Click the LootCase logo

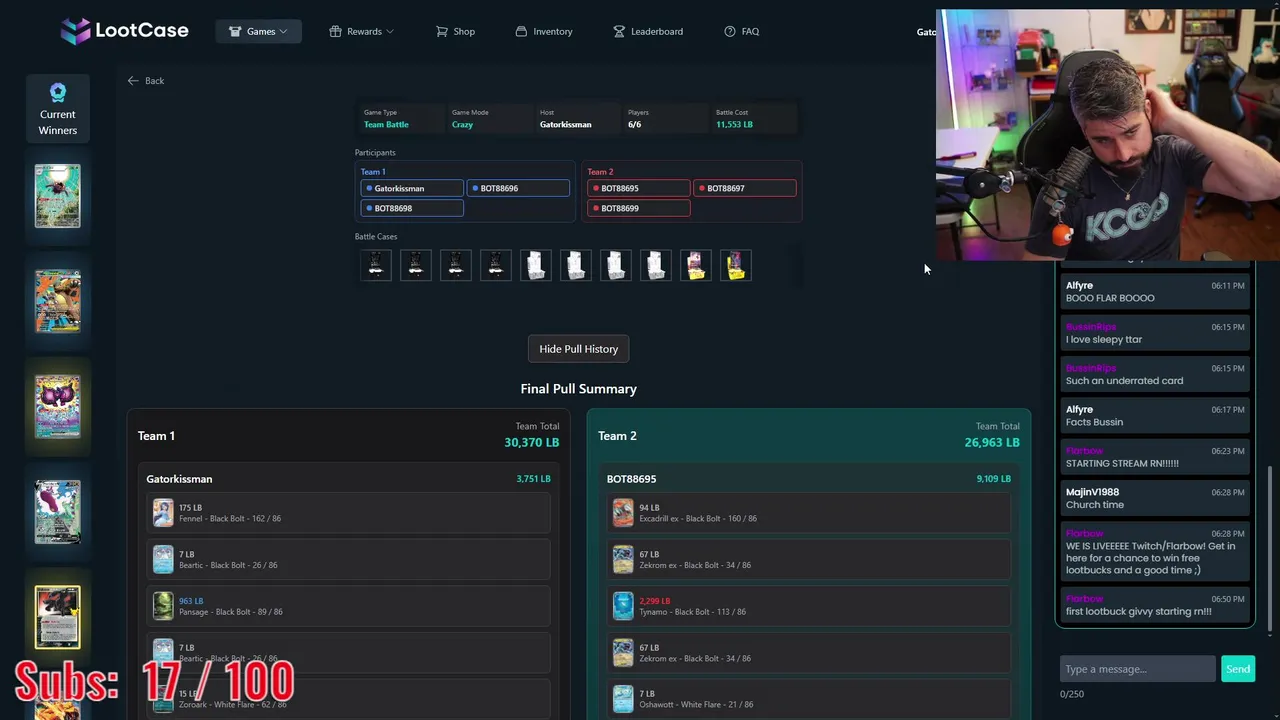[124, 31]
